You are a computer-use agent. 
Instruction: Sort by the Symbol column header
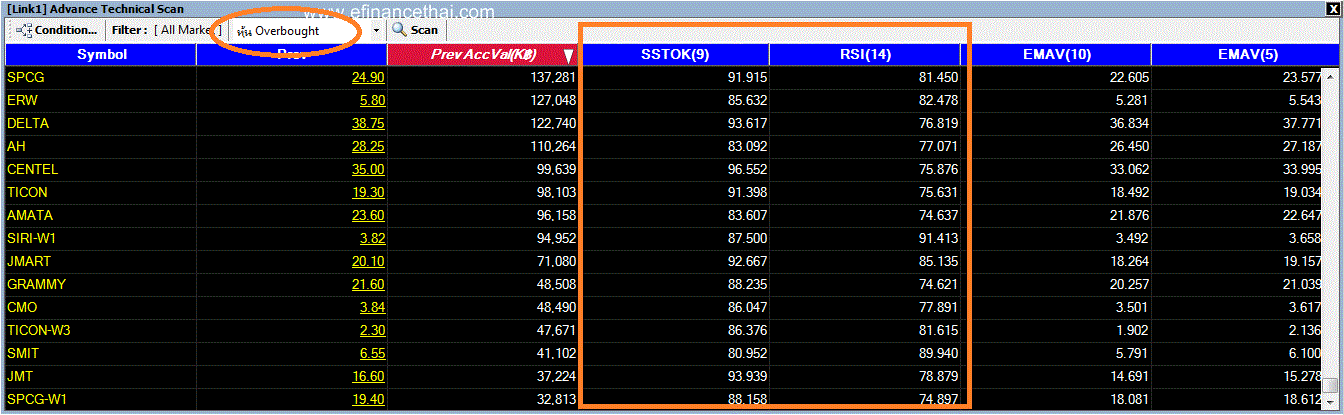[x=101, y=55]
